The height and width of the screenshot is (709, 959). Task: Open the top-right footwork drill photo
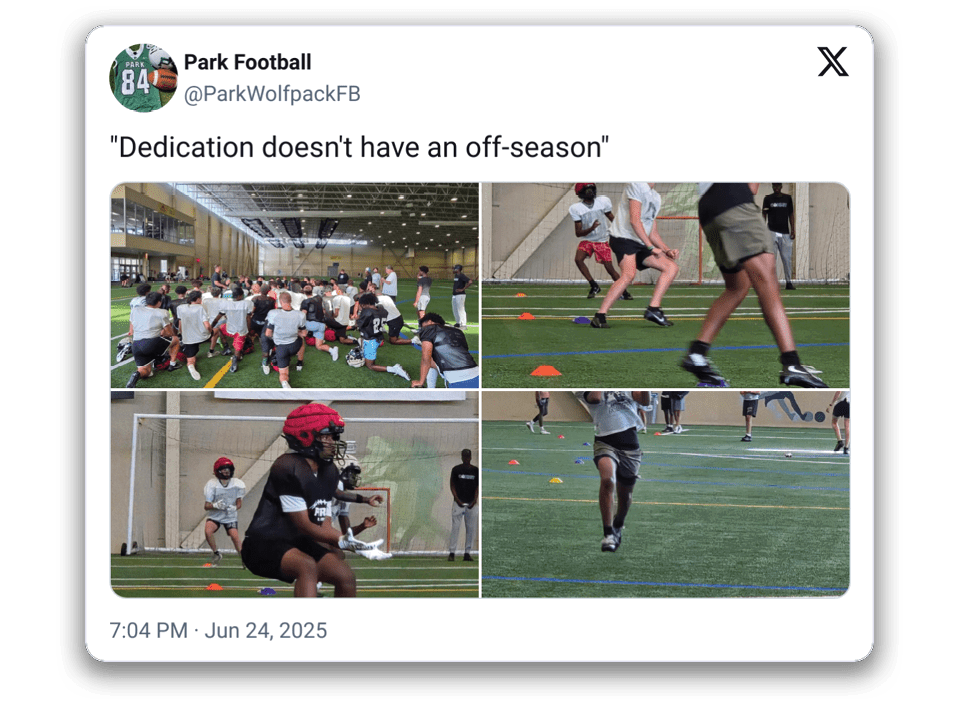(x=665, y=285)
